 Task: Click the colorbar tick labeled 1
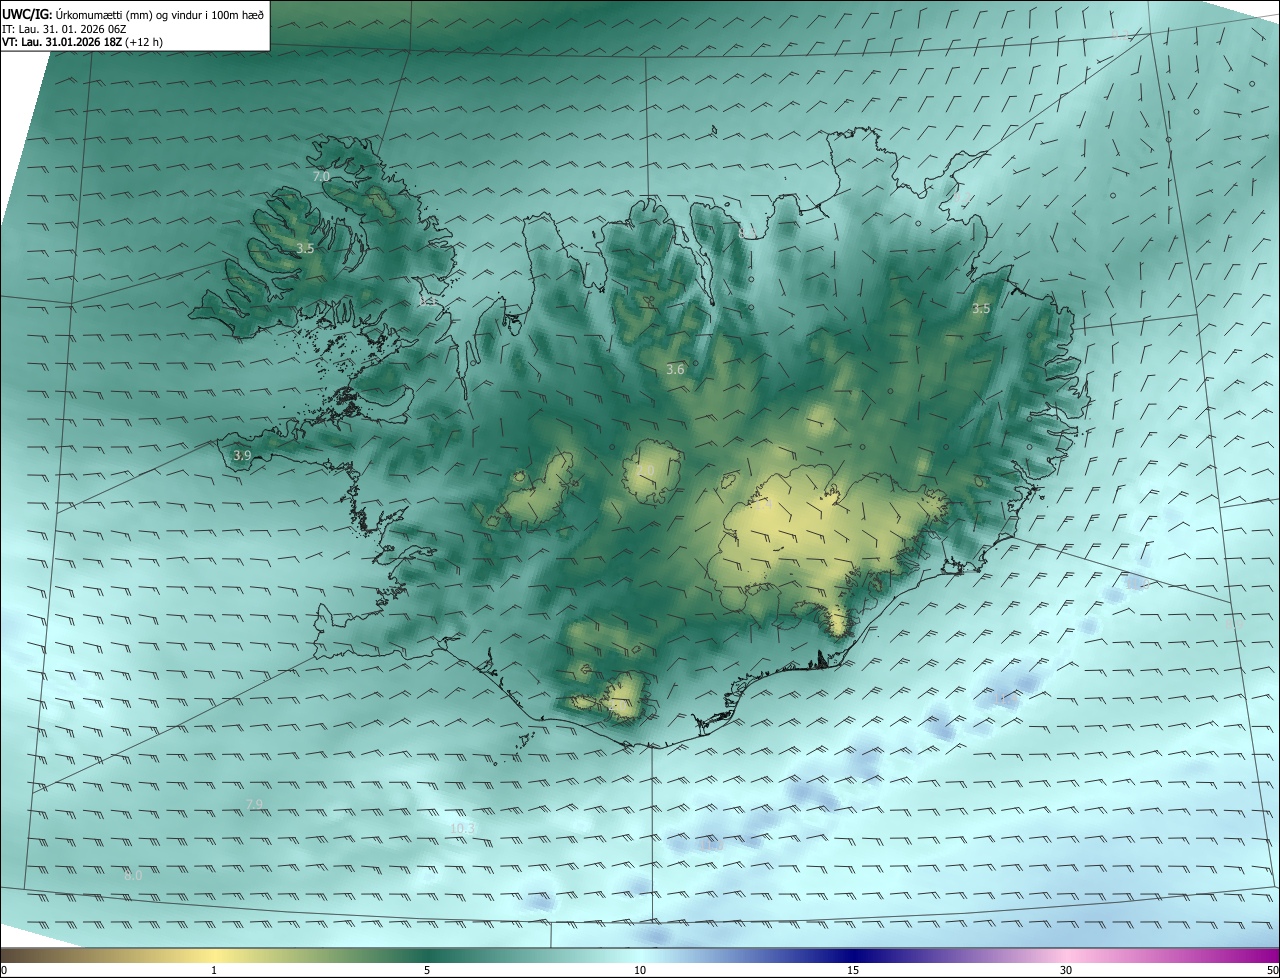214,970
